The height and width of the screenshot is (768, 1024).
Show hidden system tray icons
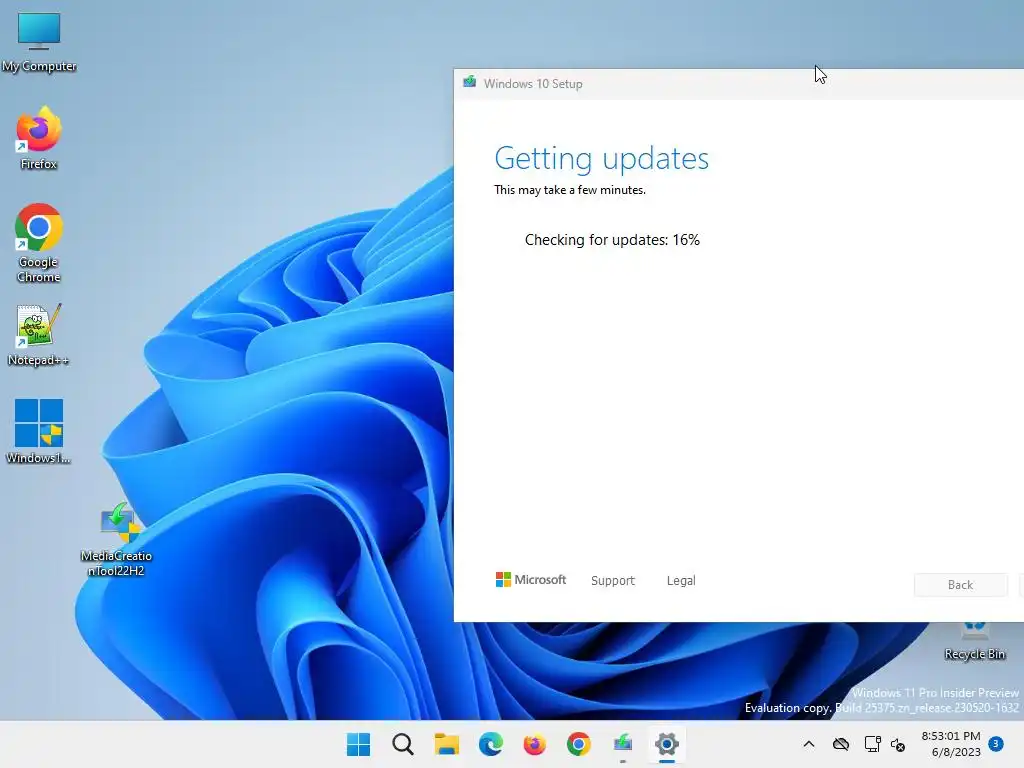point(808,744)
